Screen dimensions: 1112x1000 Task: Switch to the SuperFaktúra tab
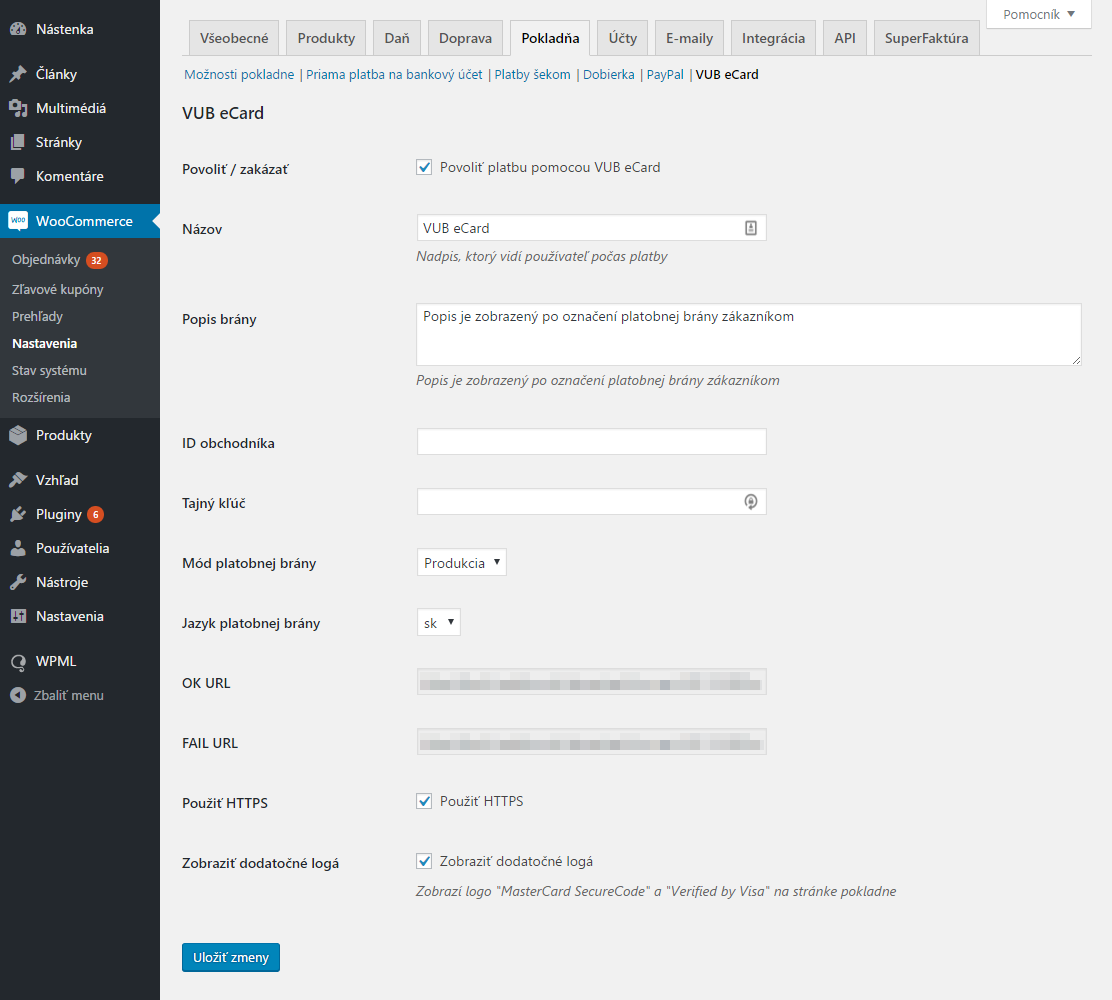click(925, 37)
